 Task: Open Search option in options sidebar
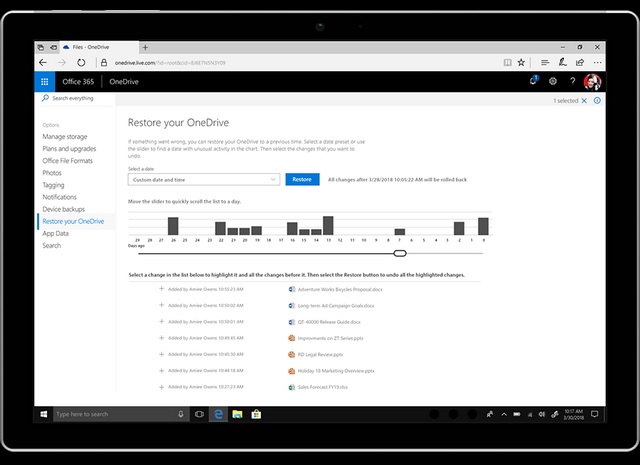52,245
